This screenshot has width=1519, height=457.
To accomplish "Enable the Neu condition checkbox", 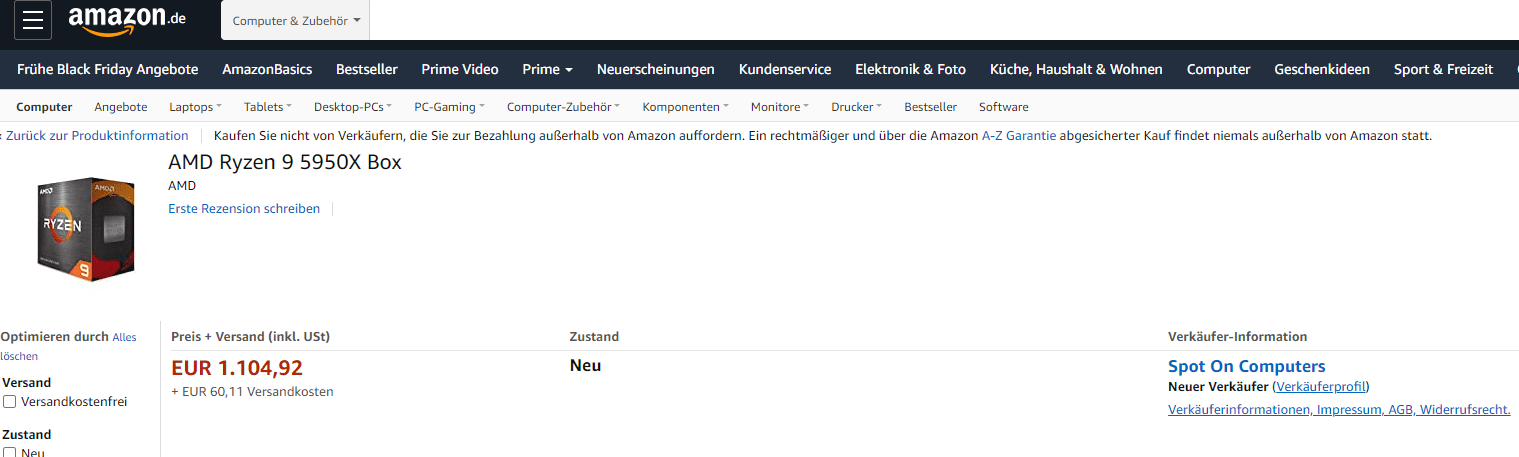I will pos(10,453).
